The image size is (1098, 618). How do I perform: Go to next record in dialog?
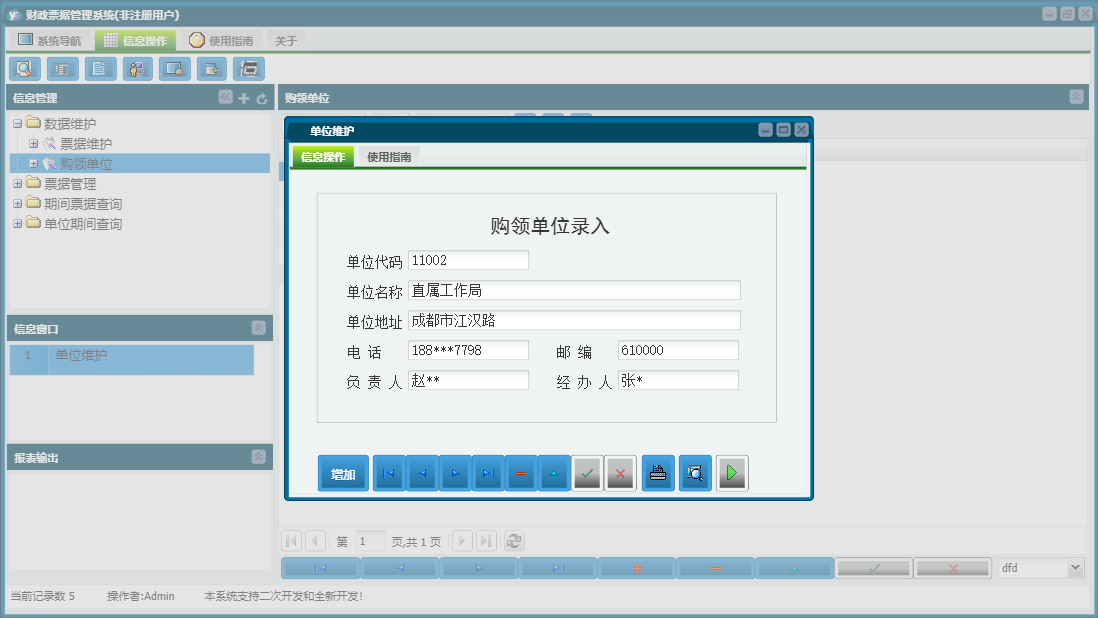(454, 474)
